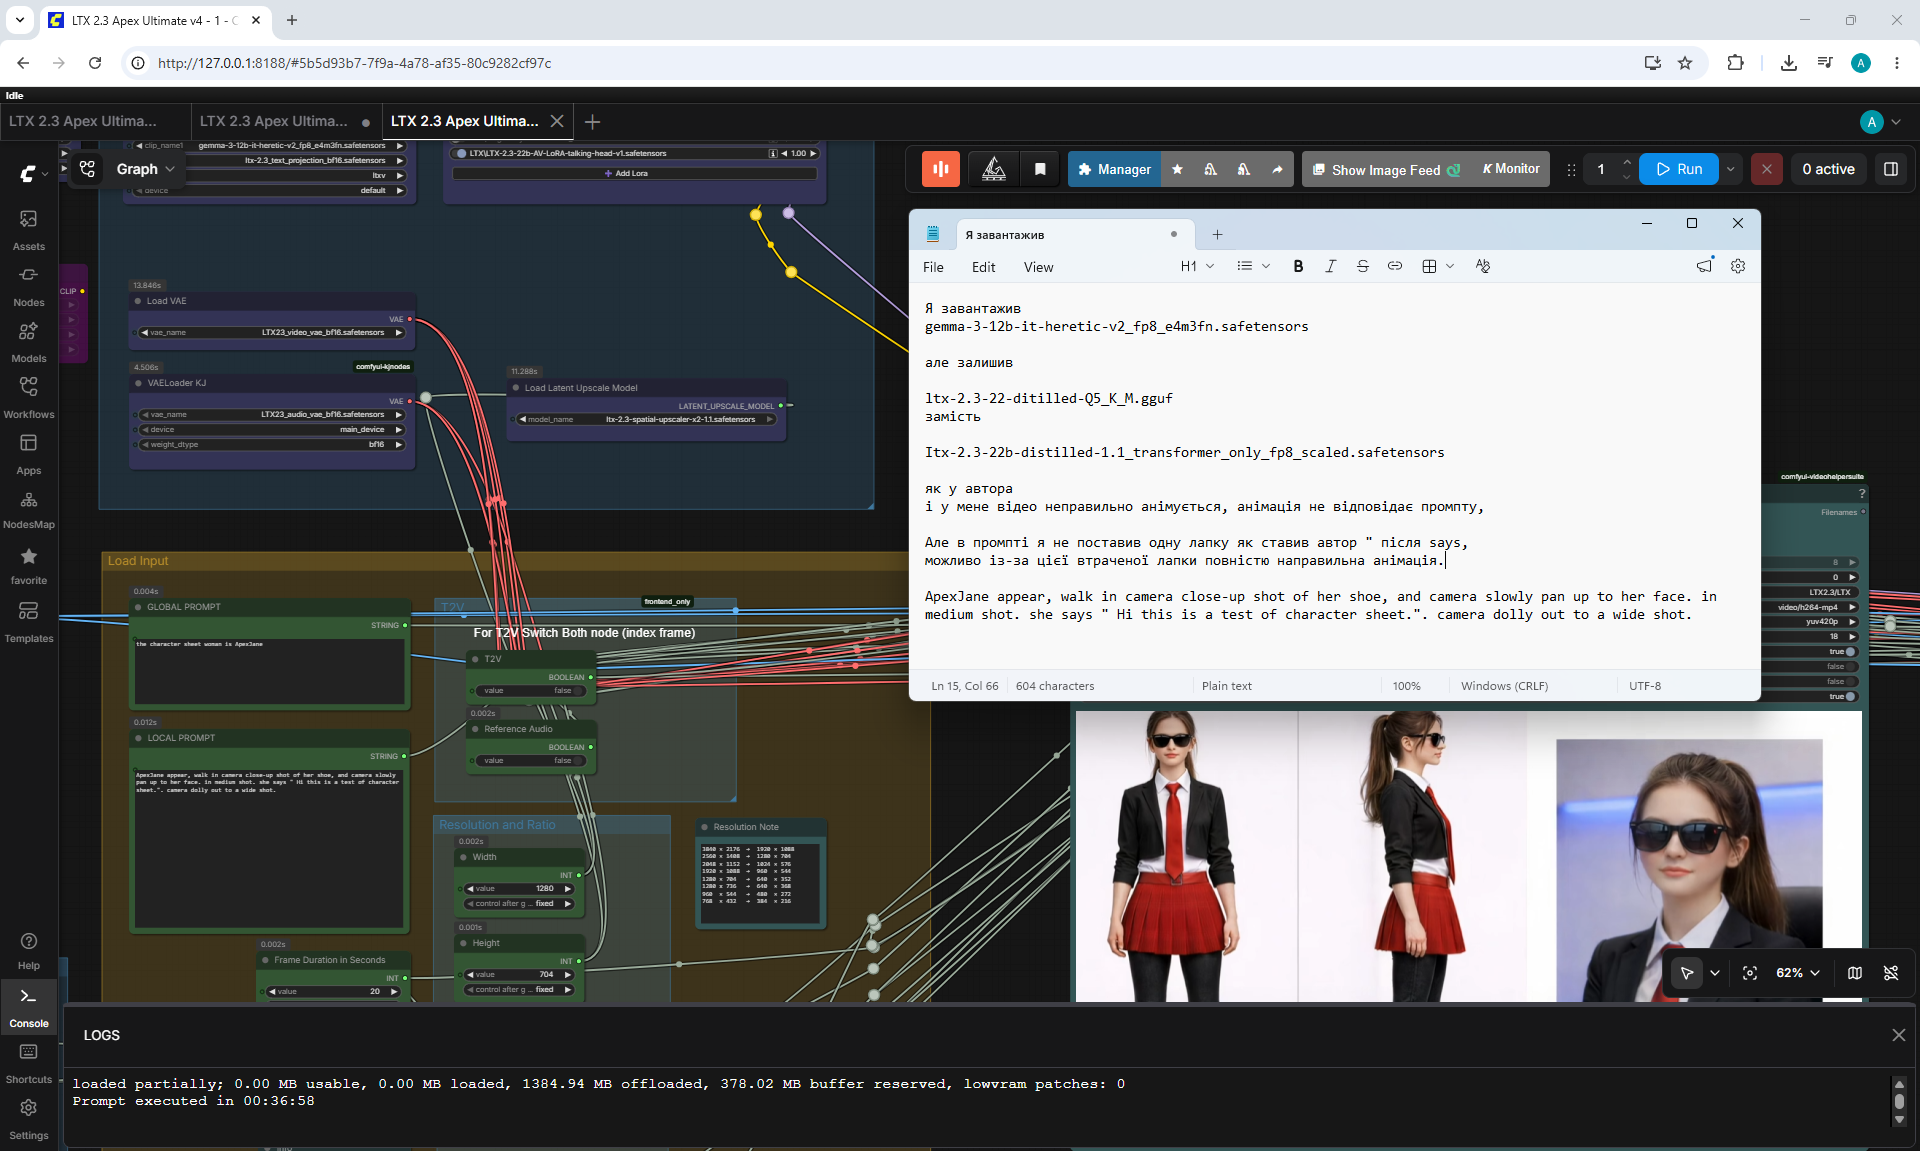Add a new workflow tab in ComfyUI
This screenshot has height=1151, width=1920.
[x=592, y=121]
